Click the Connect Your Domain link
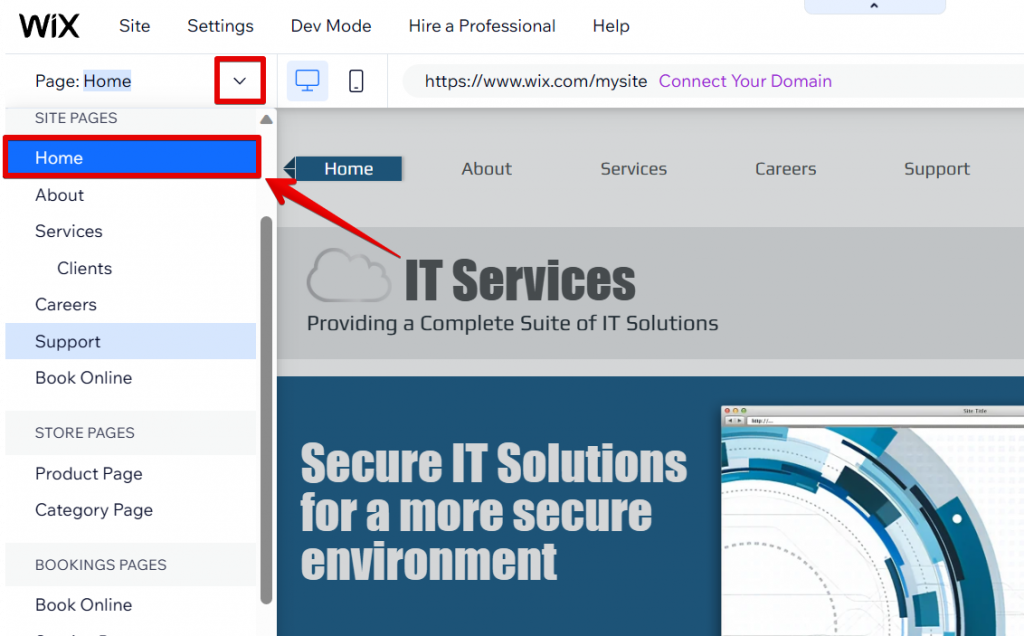Viewport: 1024px width, 636px height. click(745, 81)
